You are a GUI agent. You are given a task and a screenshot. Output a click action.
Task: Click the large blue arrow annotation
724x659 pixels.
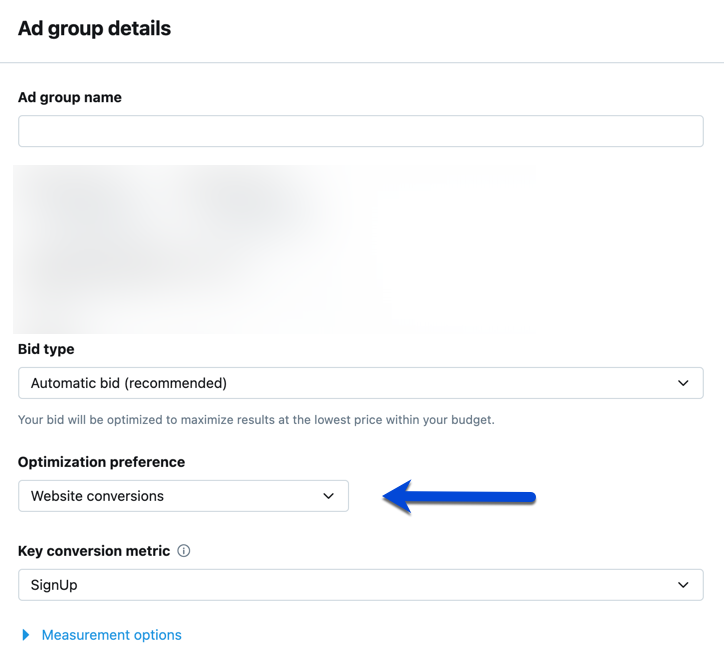coord(460,496)
